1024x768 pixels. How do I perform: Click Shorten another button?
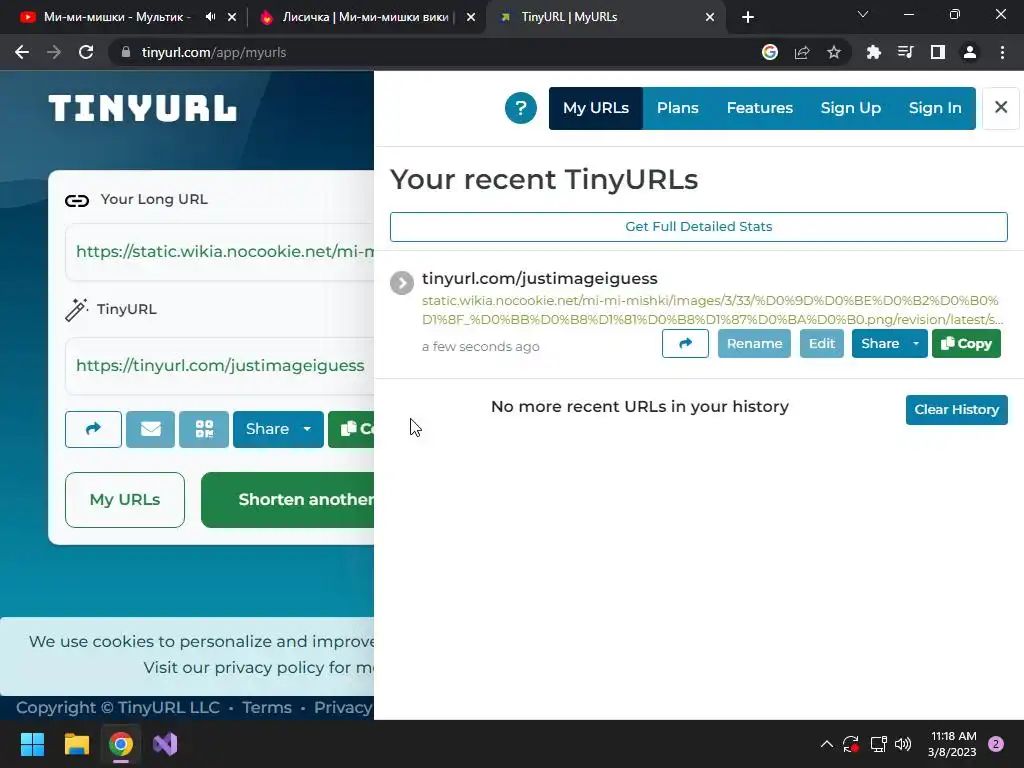pos(287,500)
